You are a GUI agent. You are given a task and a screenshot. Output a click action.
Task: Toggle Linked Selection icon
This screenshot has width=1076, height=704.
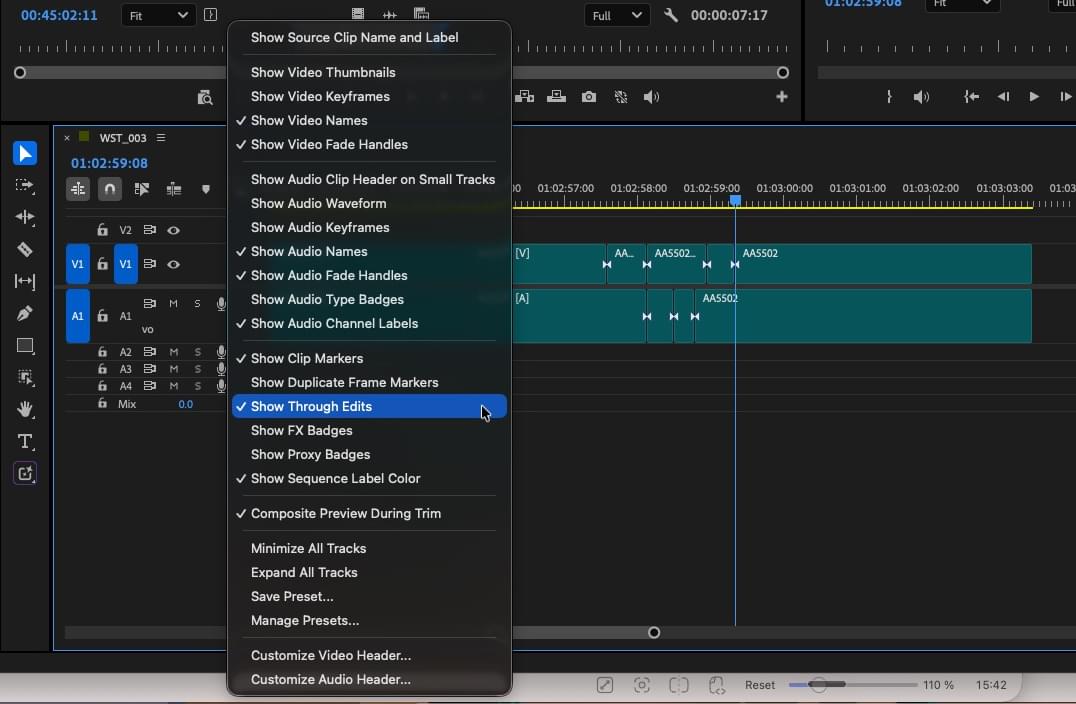coord(141,189)
